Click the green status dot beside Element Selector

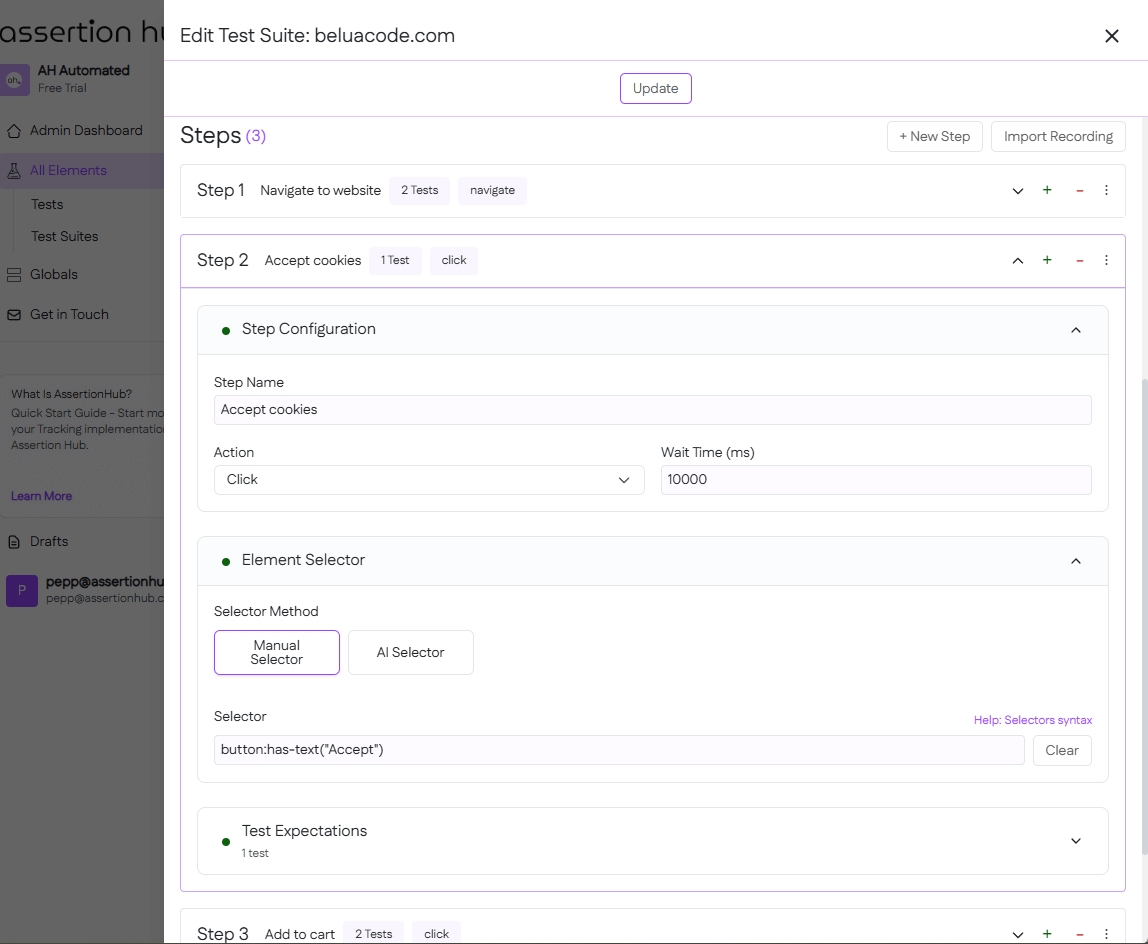226,561
